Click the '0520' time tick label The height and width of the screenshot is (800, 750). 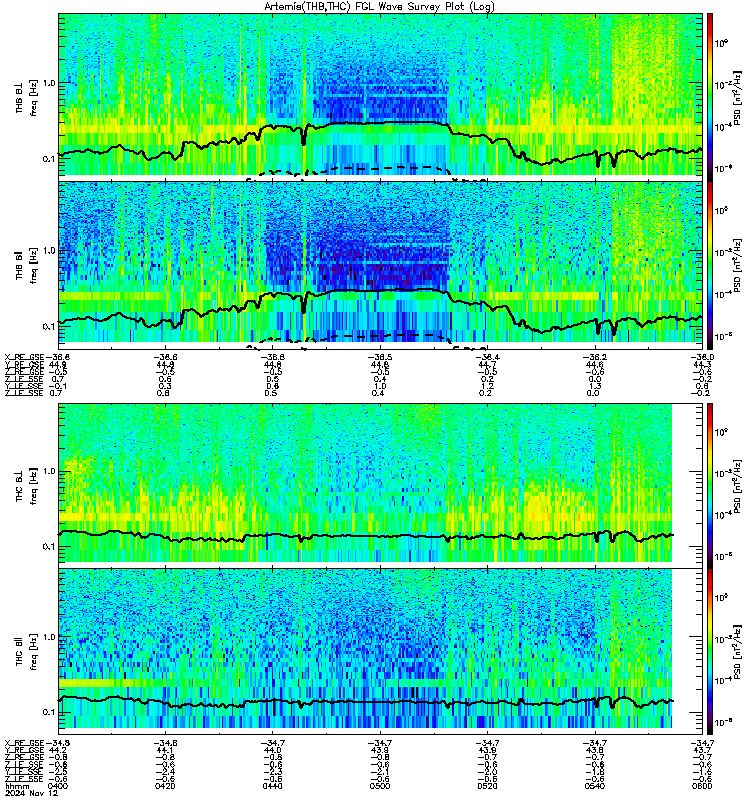pyautogui.click(x=487, y=786)
